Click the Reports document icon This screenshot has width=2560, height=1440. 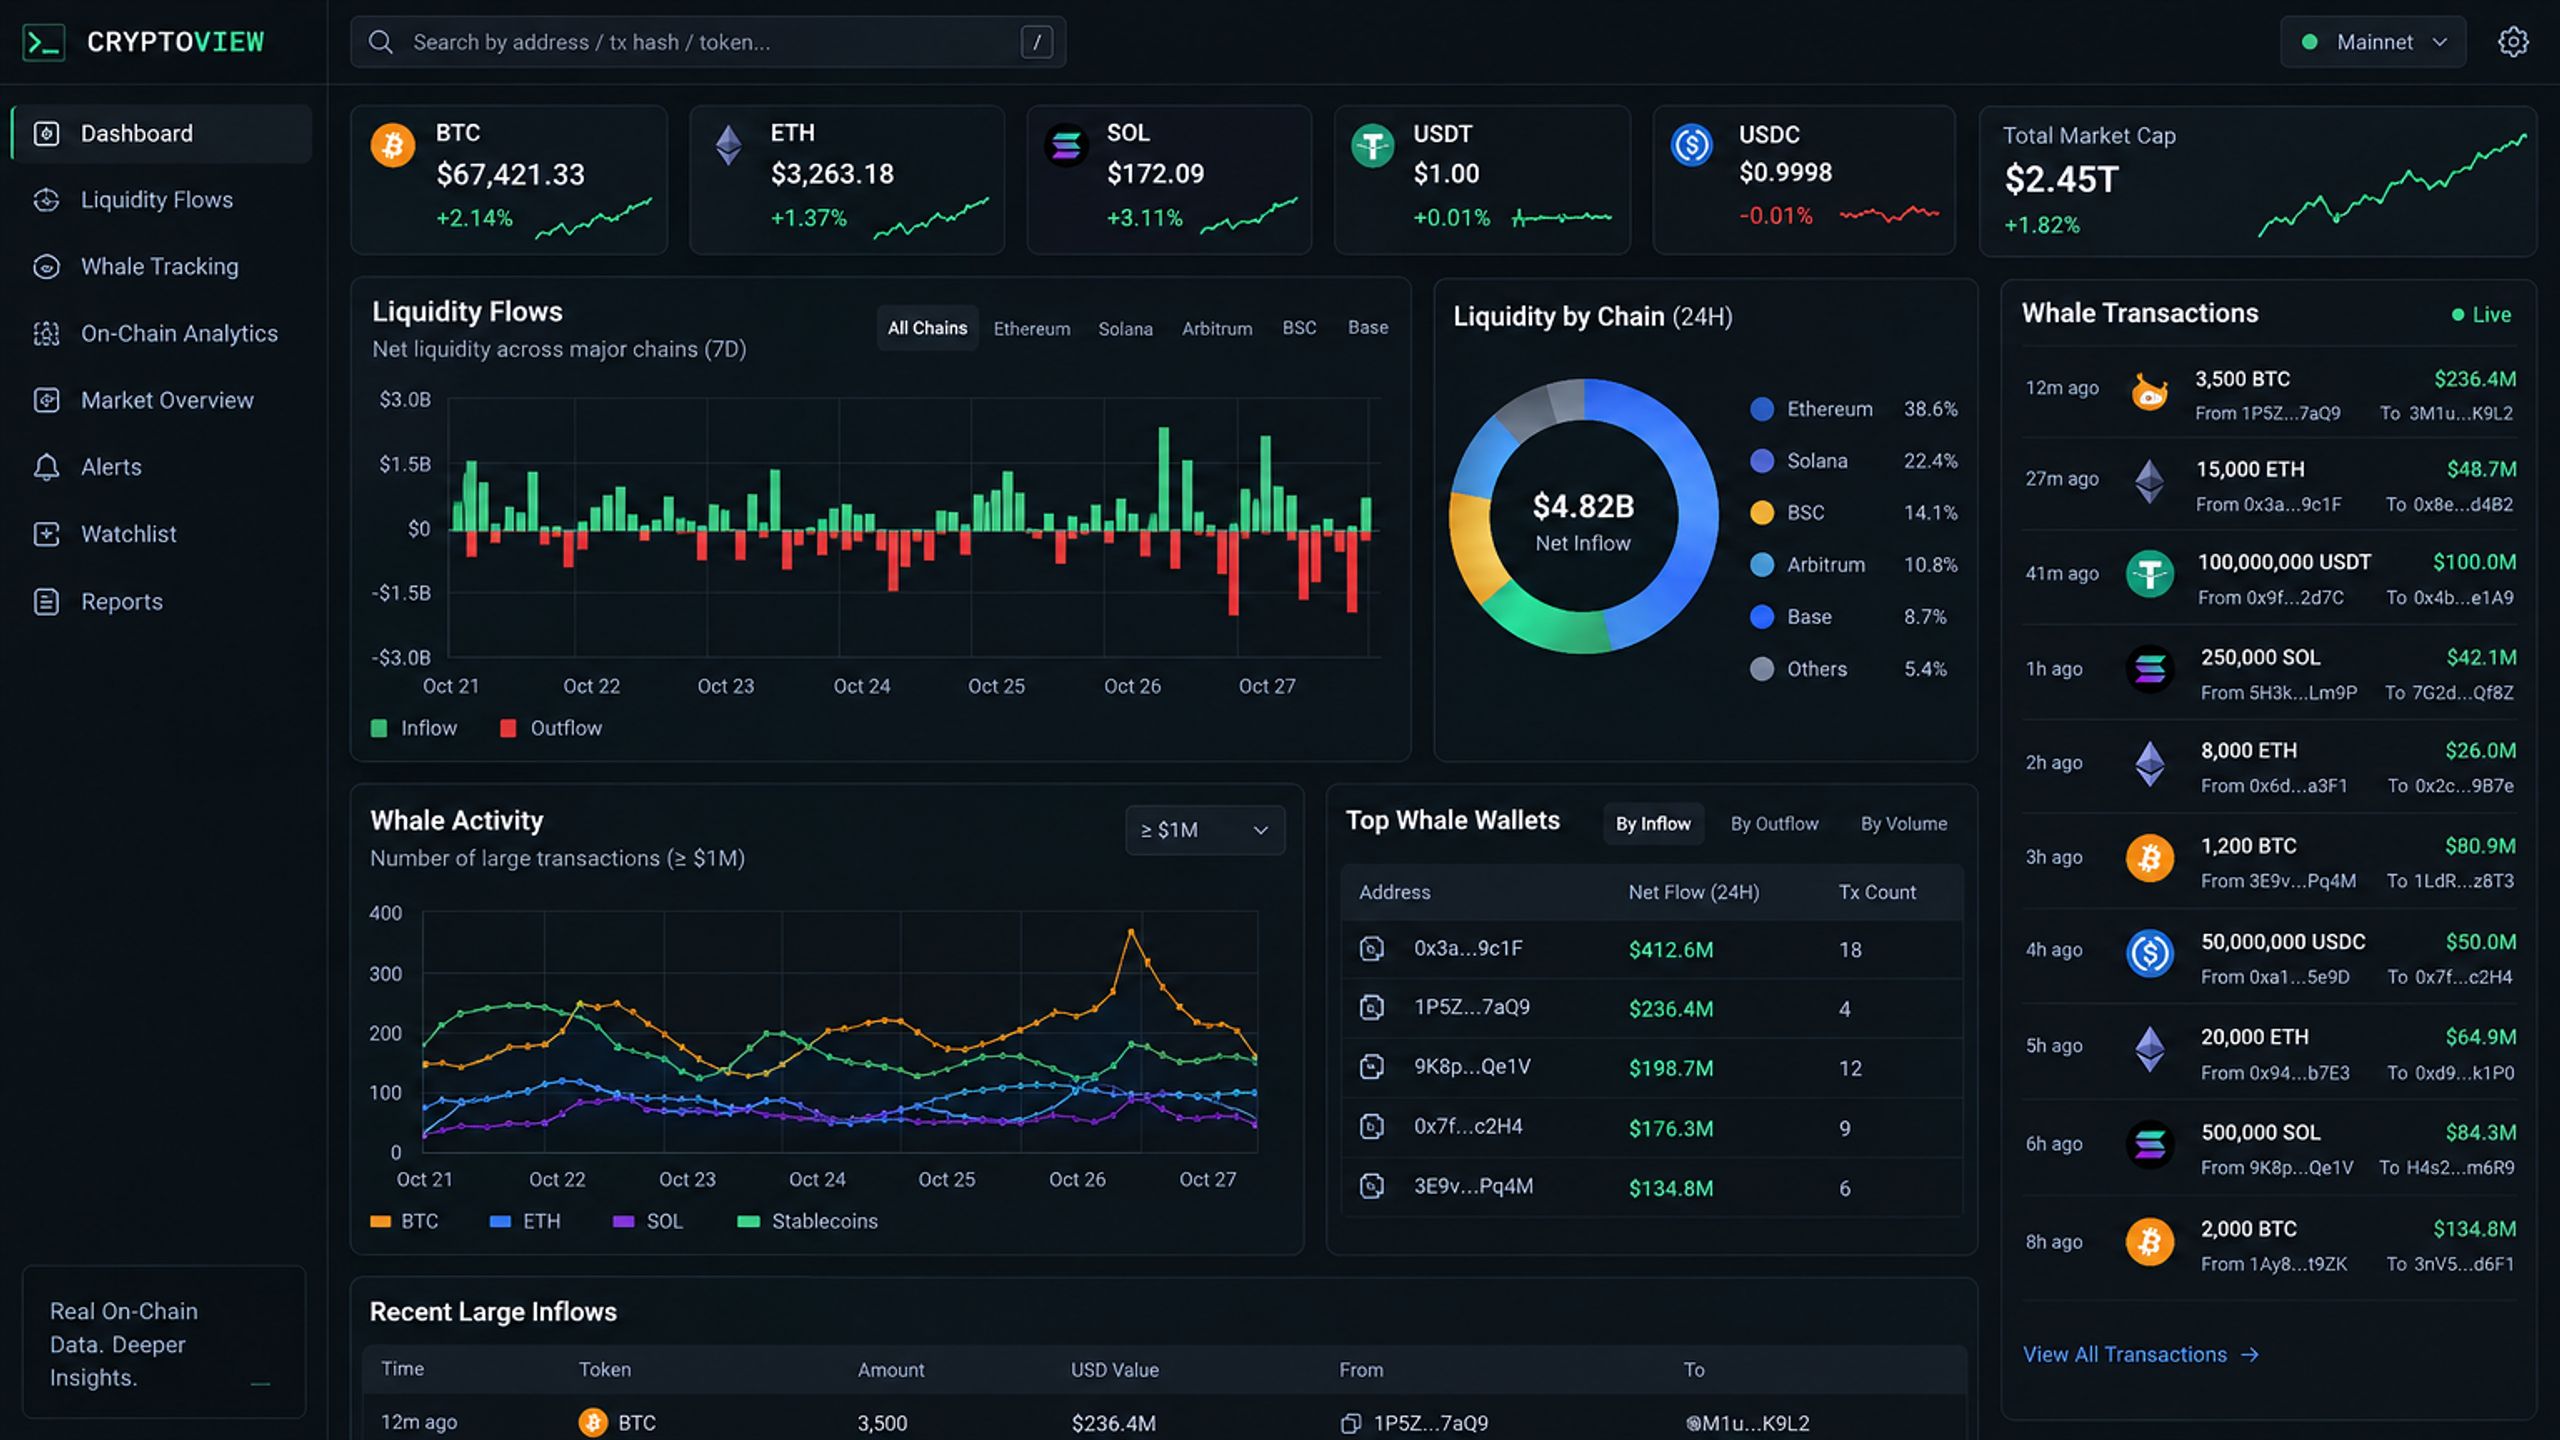[47, 601]
